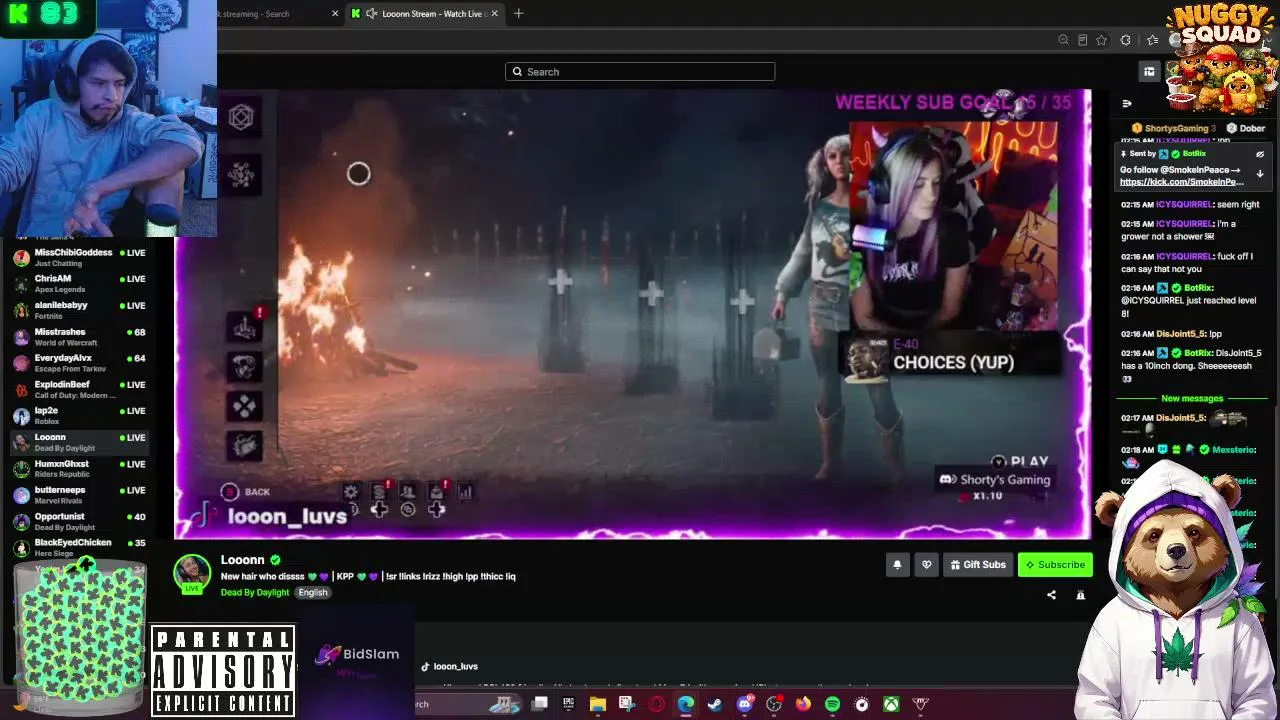The width and height of the screenshot is (1280, 720).
Task: Launch Snipping Tool from taskbar
Action: click(627, 704)
